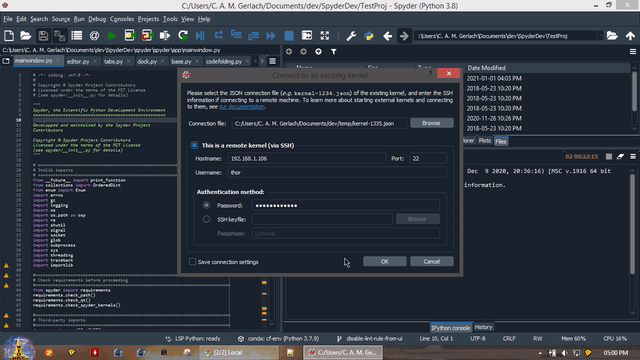The height and width of the screenshot is (360, 640).
Task: Go to the parent folder in the Files pane
Action: tap(318, 52)
